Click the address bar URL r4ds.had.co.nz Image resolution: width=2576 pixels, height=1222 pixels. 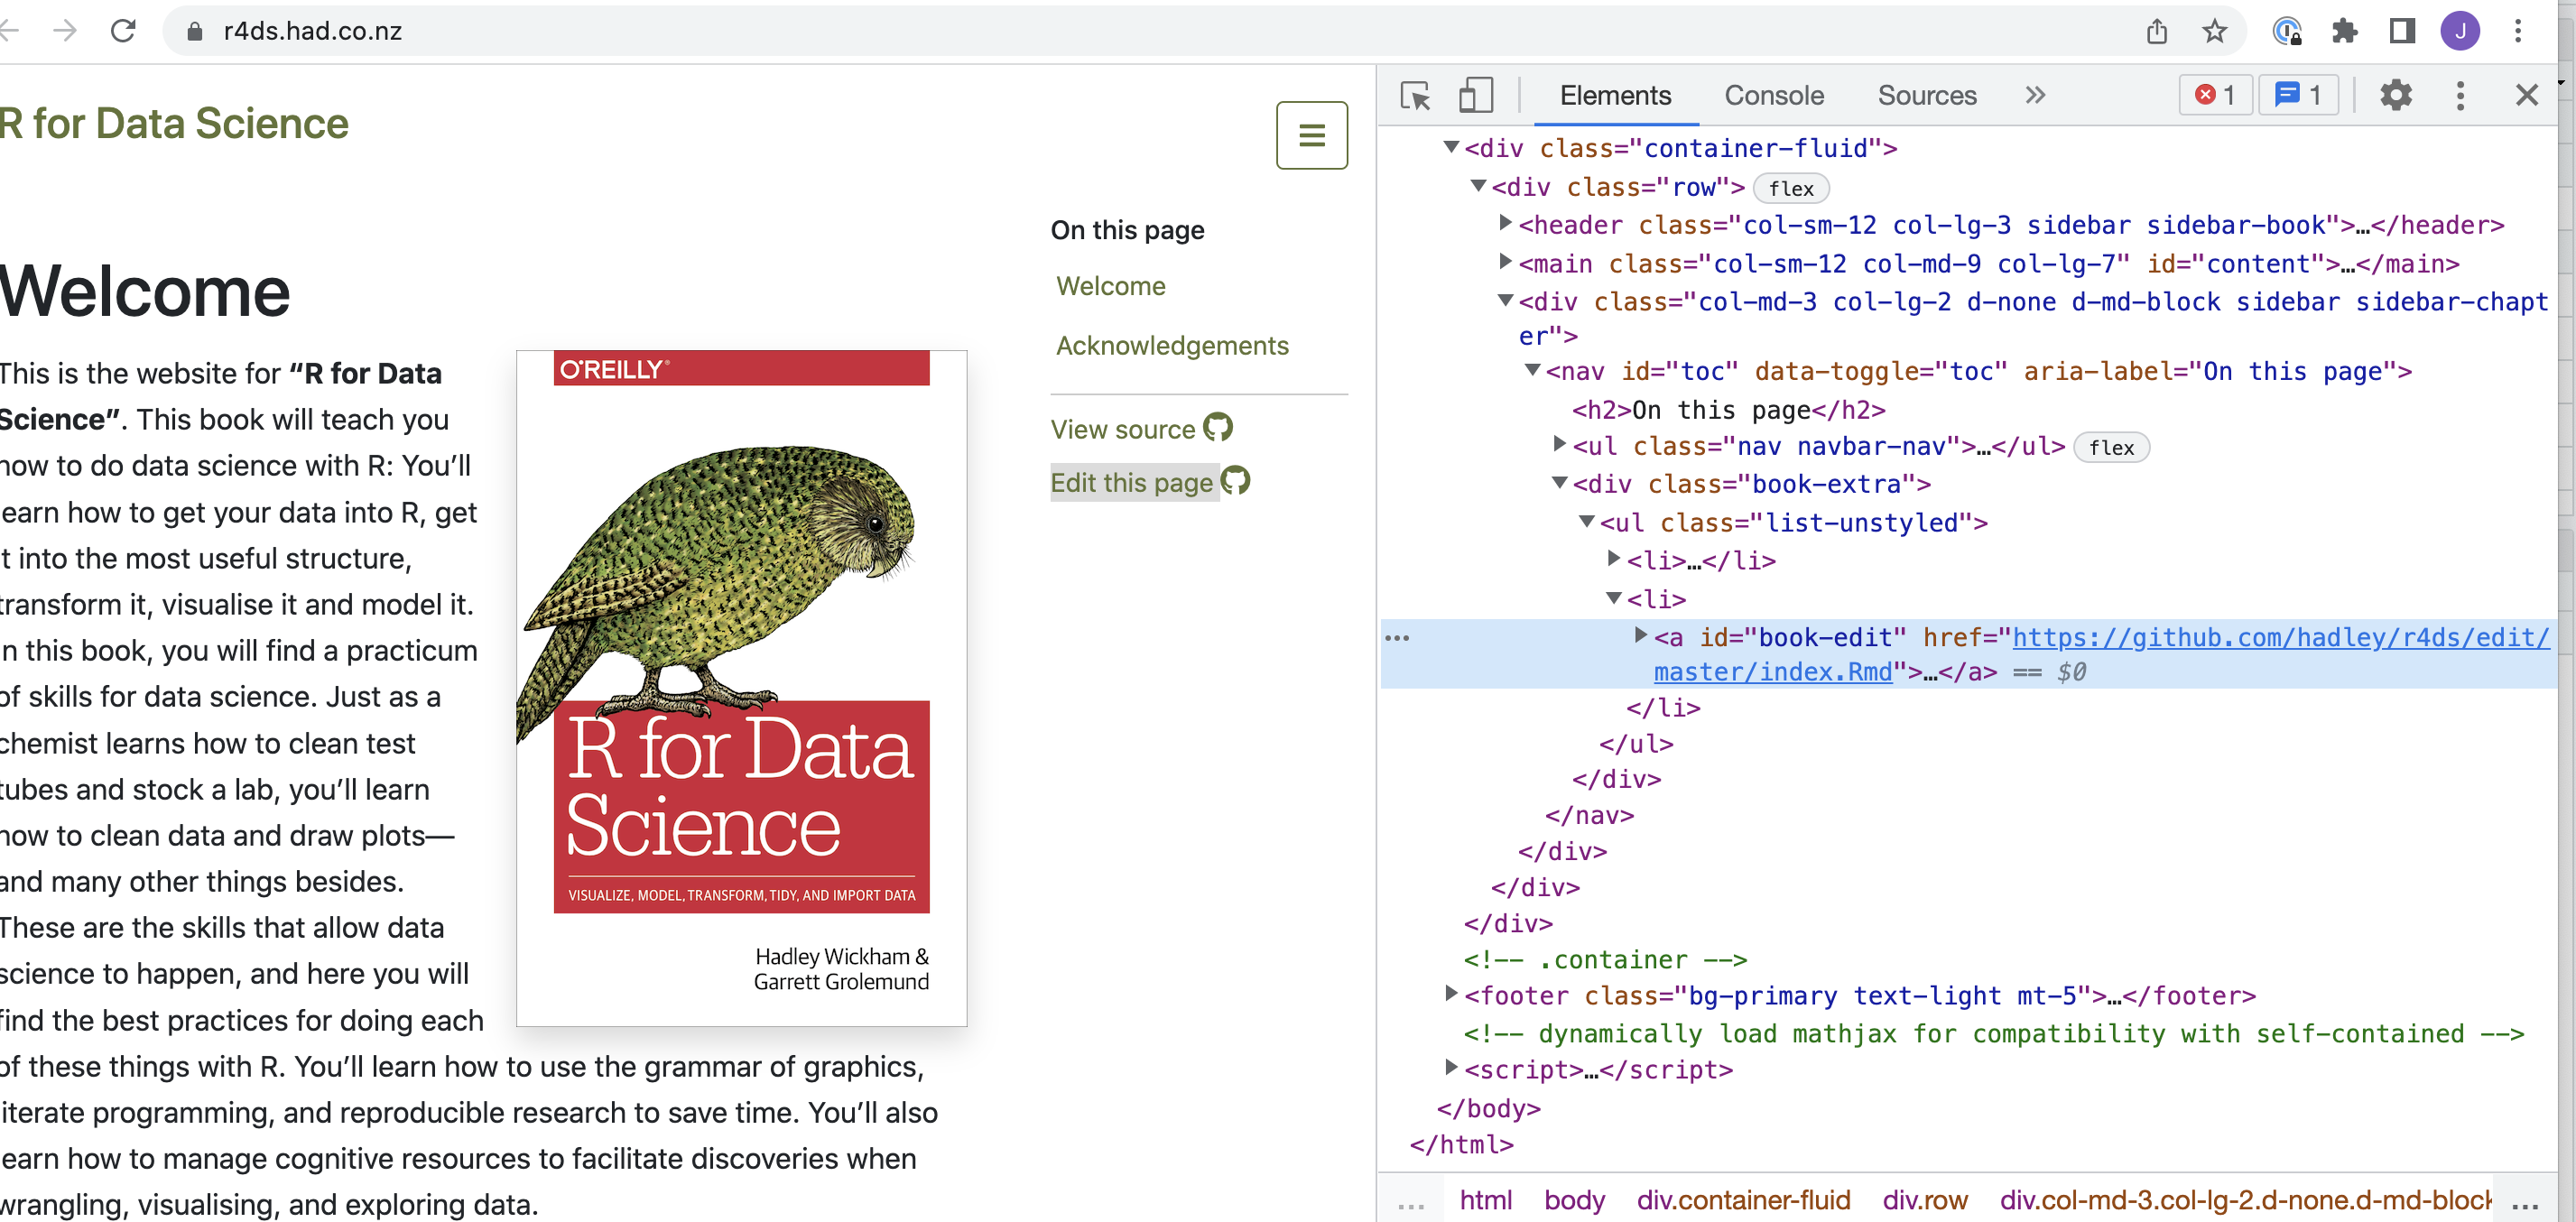(x=313, y=32)
